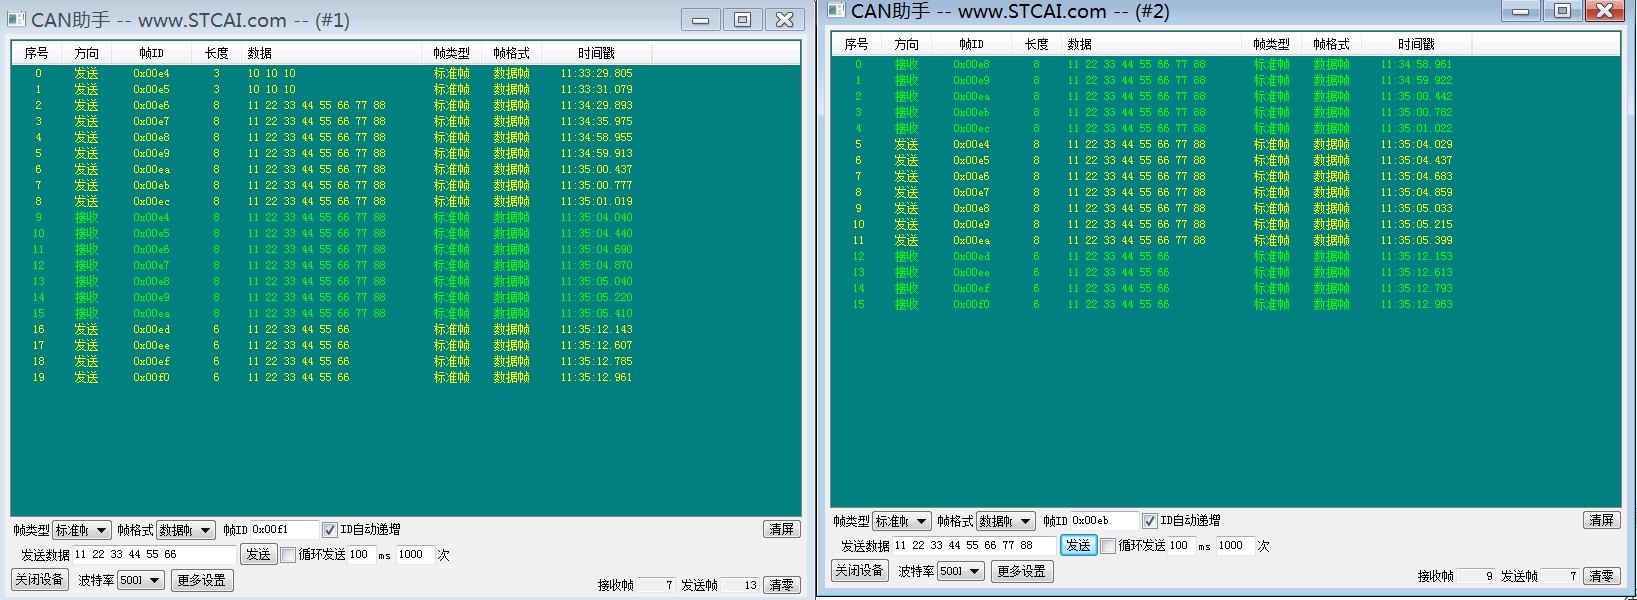Select row 0 with ID 0x00e4 in window #1
Image resolution: width=1637 pixels, height=600 pixels.
pos(406,73)
